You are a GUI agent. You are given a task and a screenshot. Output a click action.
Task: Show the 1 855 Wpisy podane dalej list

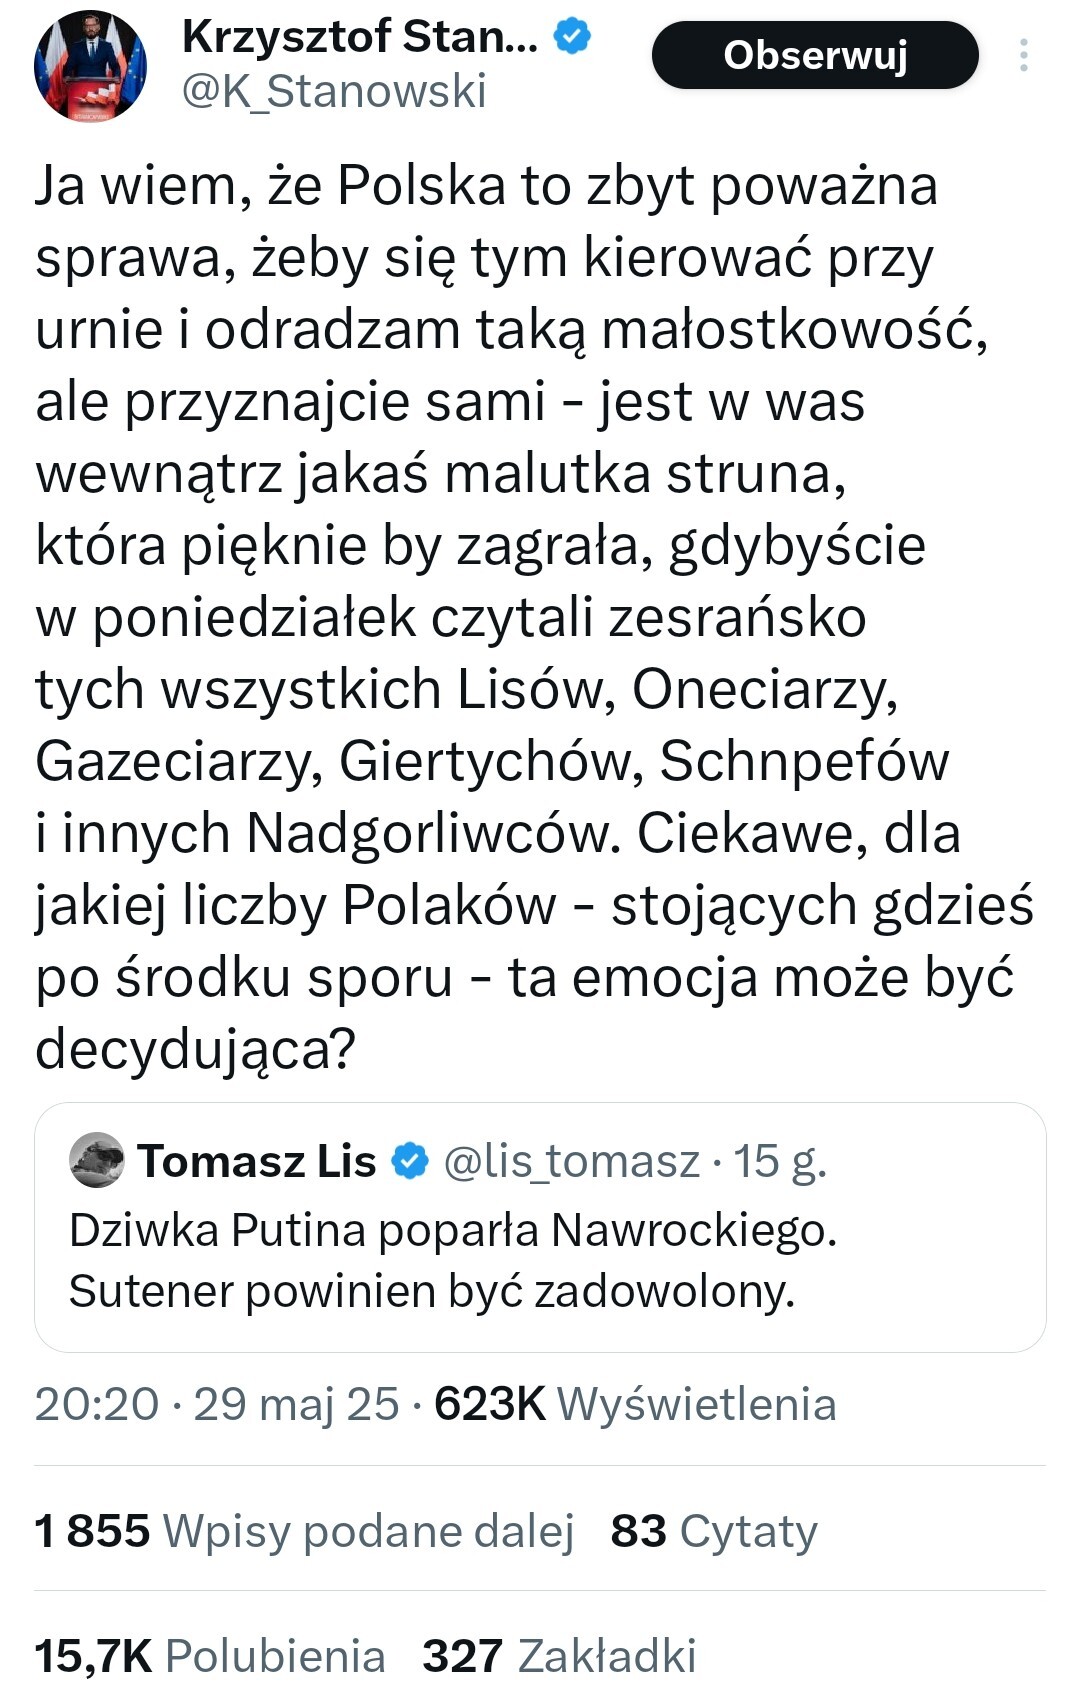(x=304, y=1531)
